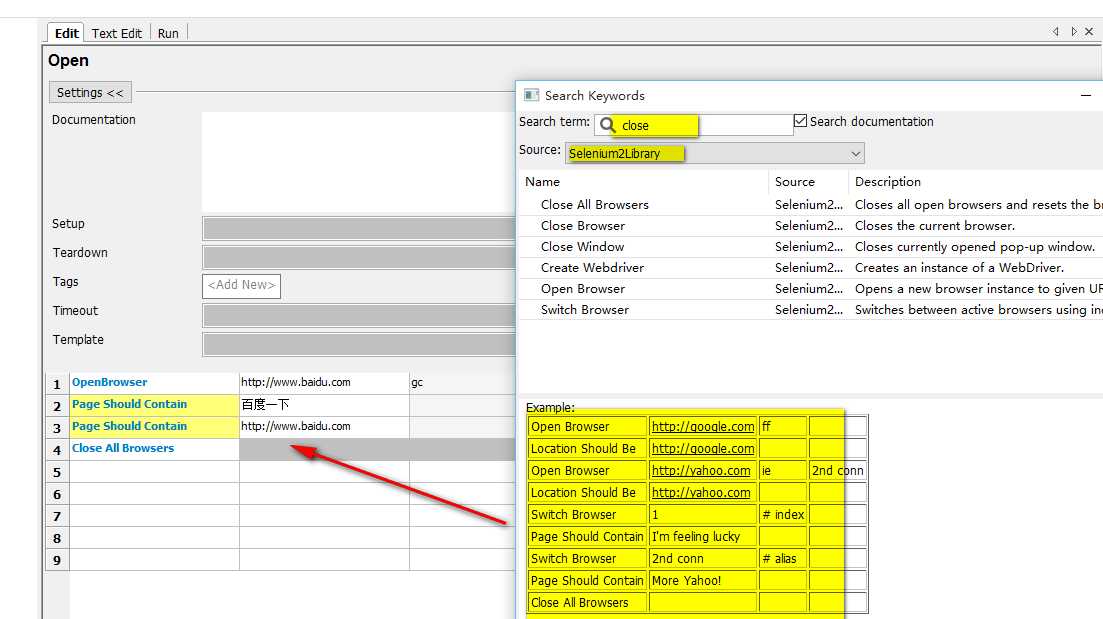Minimize the Search Keywords window
This screenshot has height=619, width=1103.
click(1086, 96)
